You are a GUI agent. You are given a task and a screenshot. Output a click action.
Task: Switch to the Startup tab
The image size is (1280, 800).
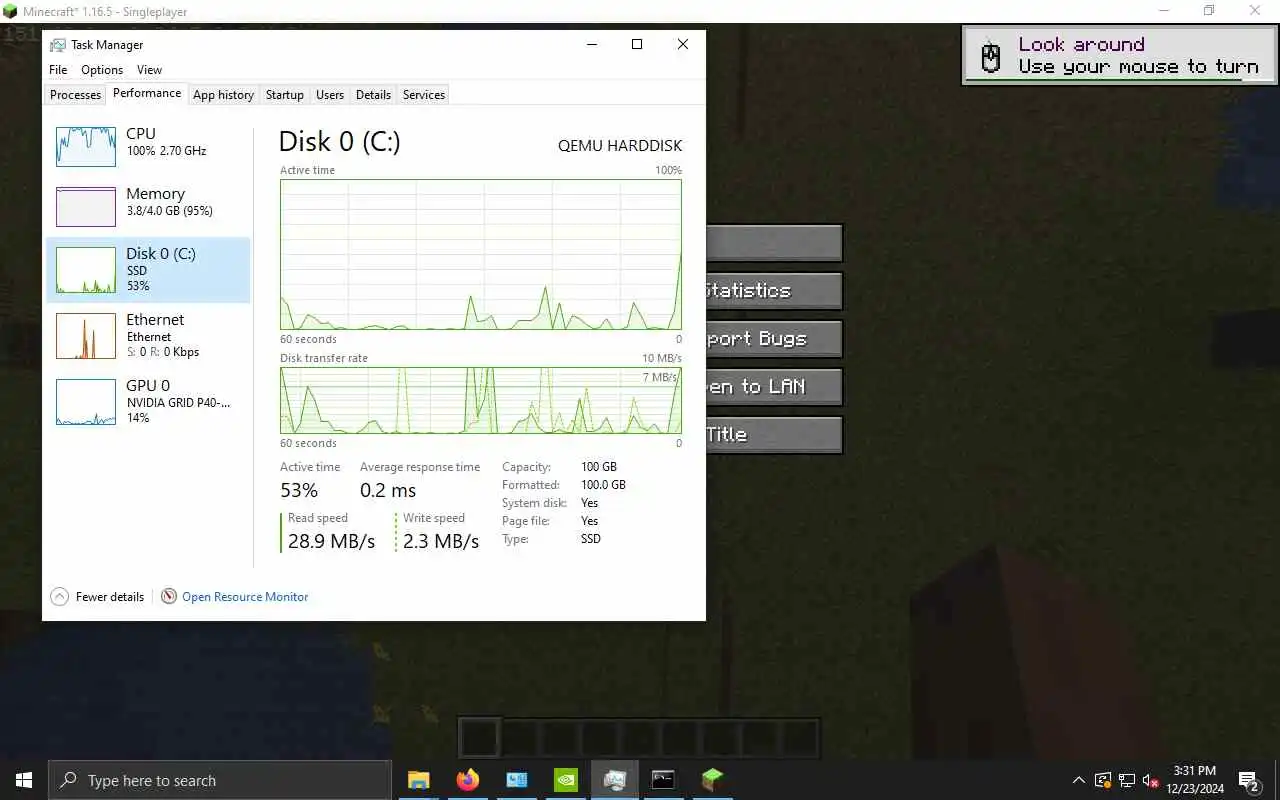tap(284, 95)
